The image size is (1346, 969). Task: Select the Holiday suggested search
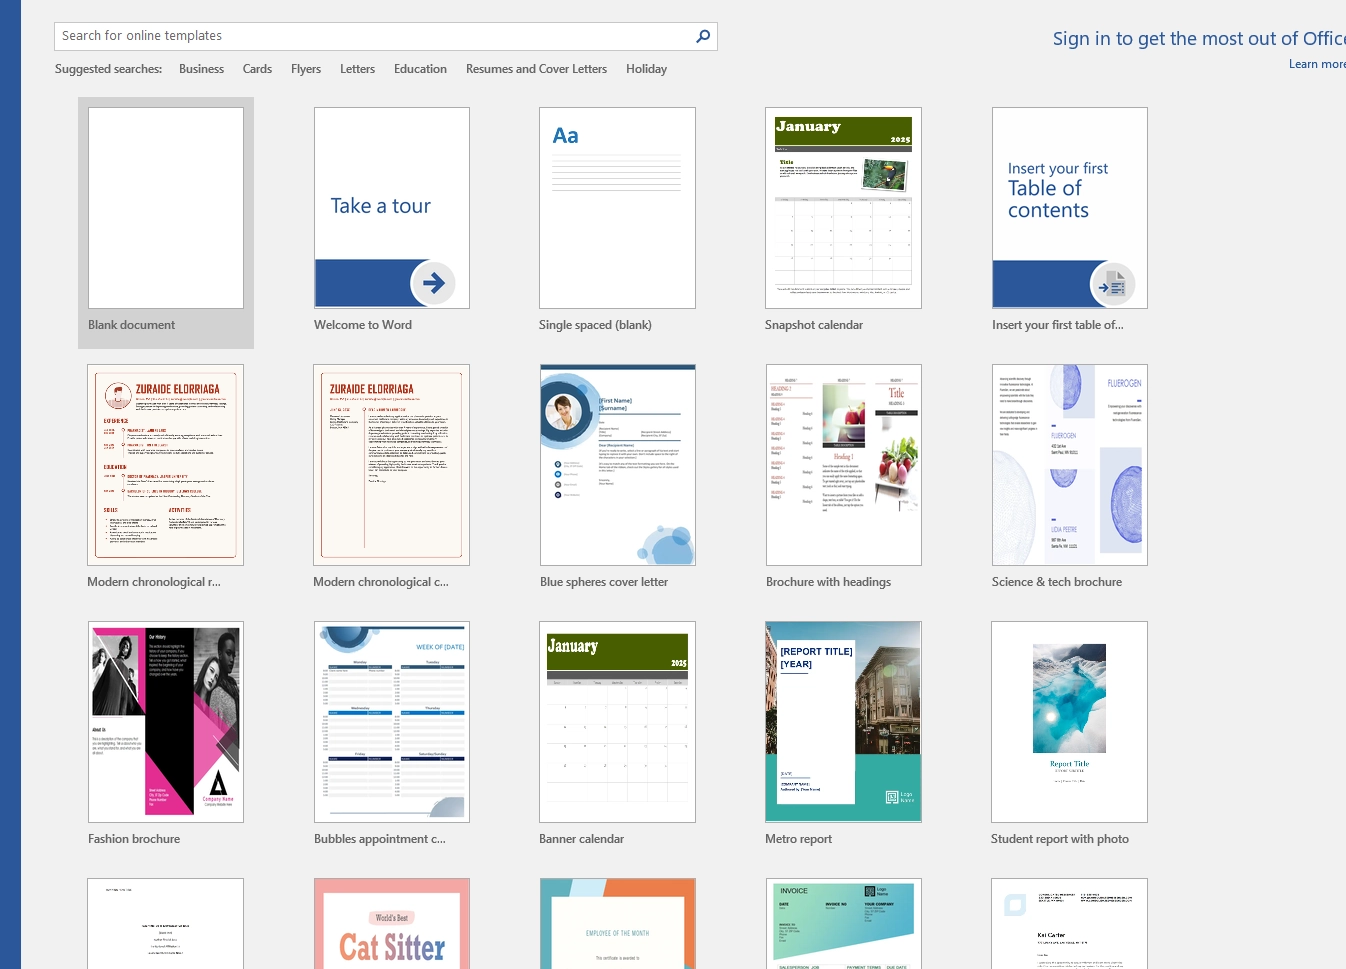646,69
